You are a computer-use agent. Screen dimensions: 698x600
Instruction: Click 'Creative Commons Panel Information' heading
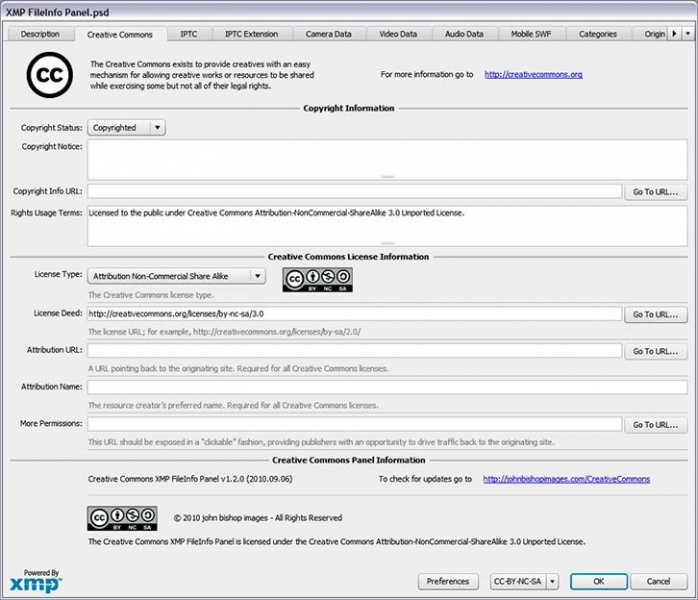349,460
